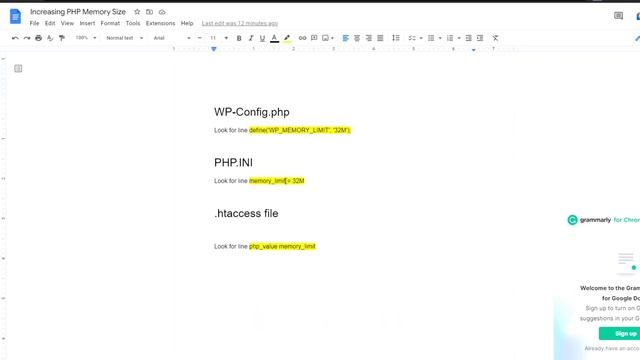
Task: Star the document Increasing PHP Memory Size
Action: pos(137,12)
